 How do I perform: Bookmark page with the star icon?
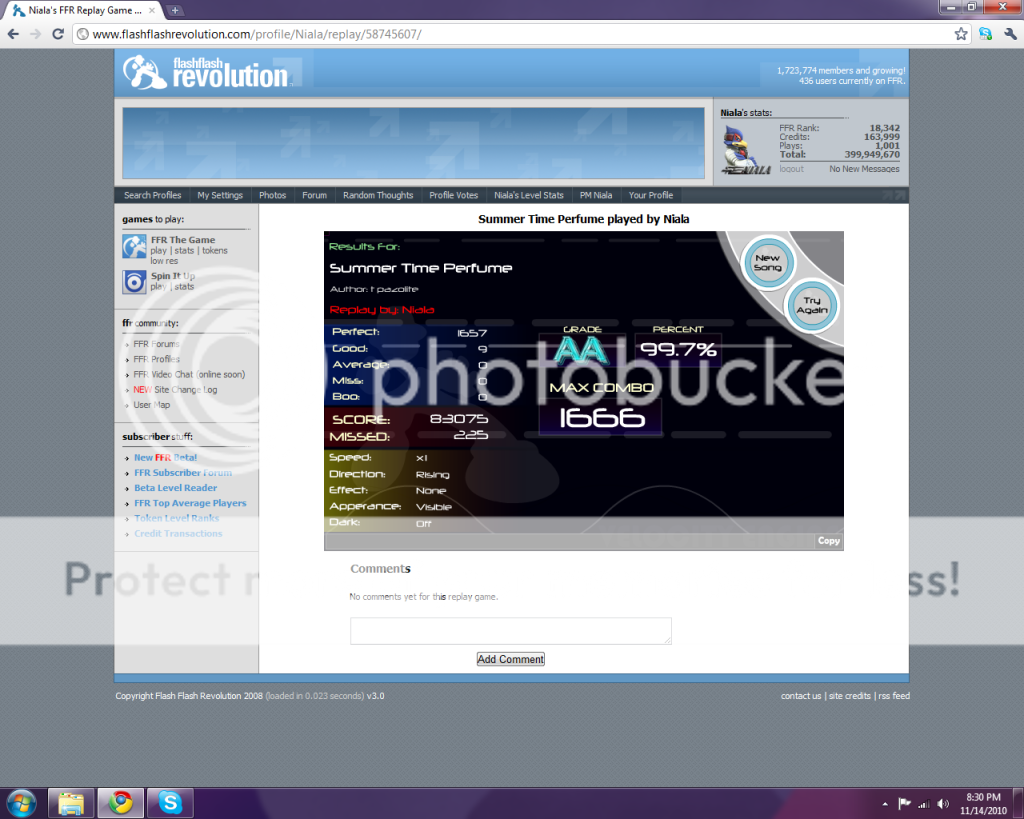(961, 34)
